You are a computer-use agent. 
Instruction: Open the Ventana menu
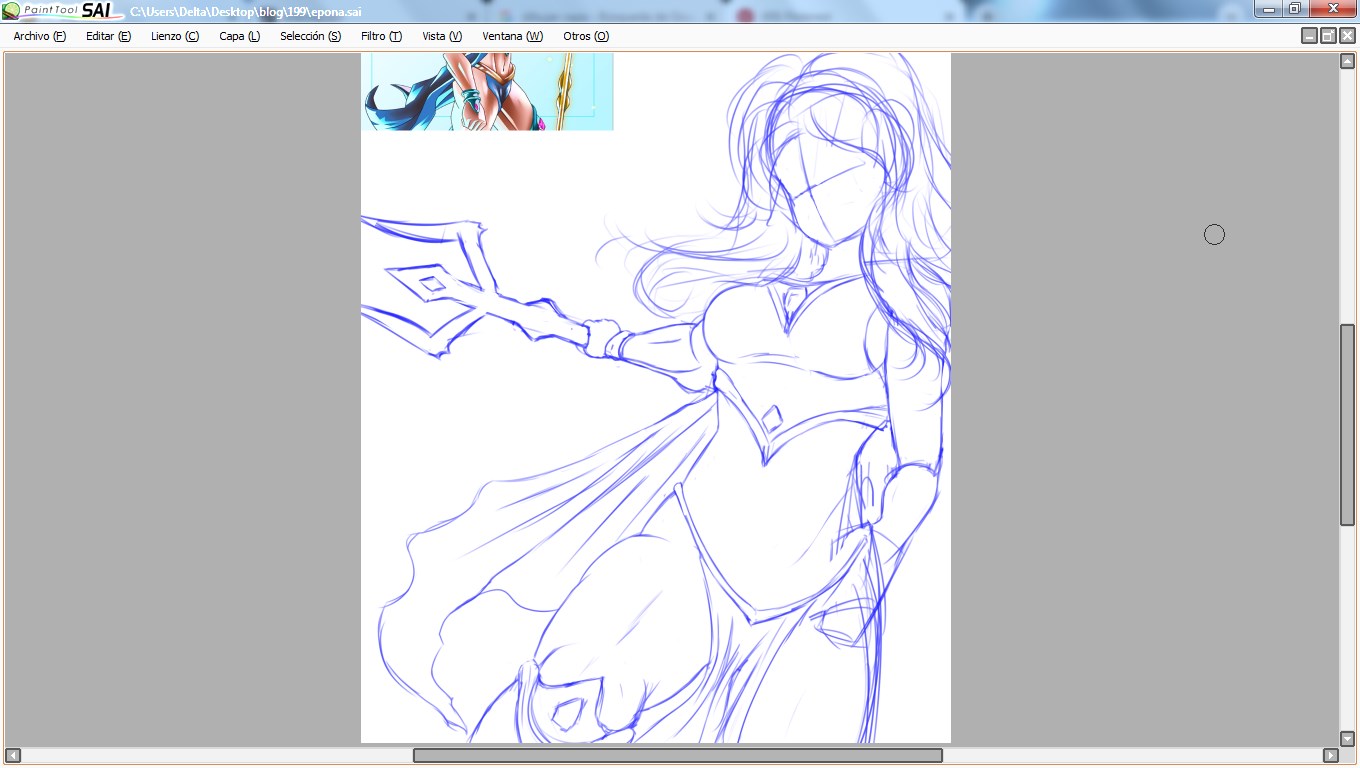(512, 36)
